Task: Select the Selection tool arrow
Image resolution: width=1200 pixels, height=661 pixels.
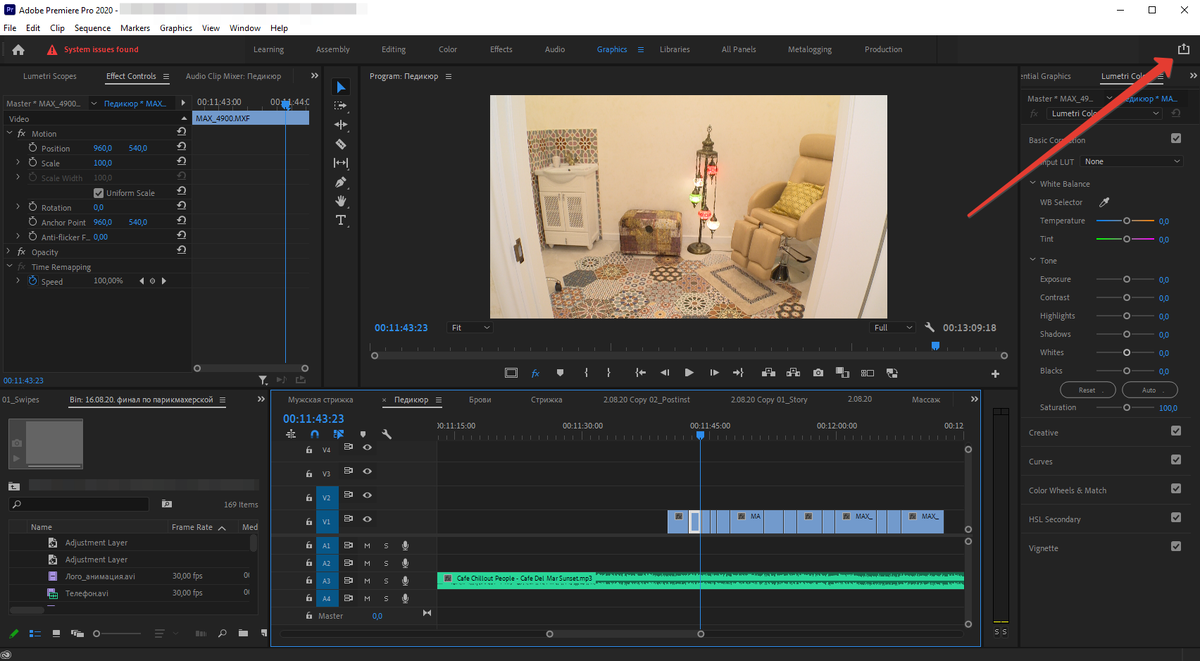Action: (340, 87)
